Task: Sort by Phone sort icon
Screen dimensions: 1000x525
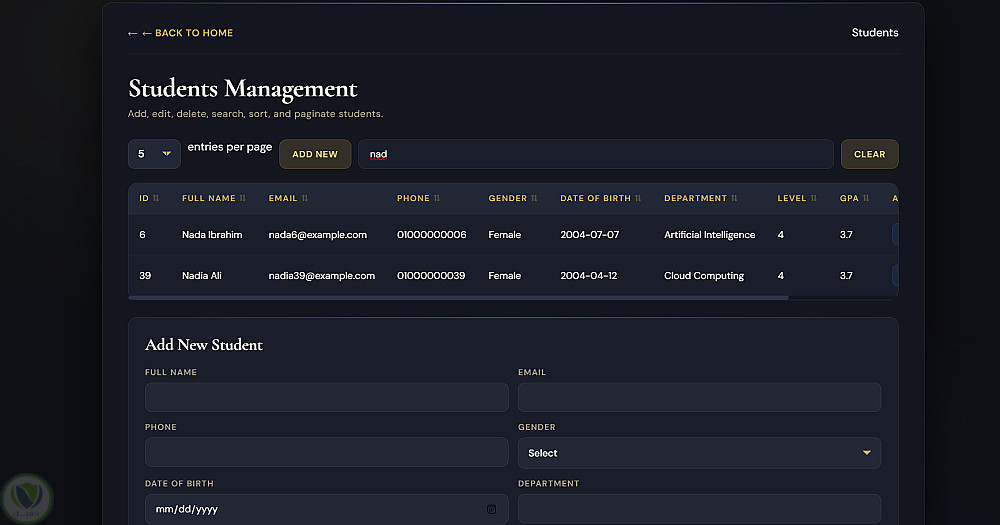Action: [x=437, y=198]
